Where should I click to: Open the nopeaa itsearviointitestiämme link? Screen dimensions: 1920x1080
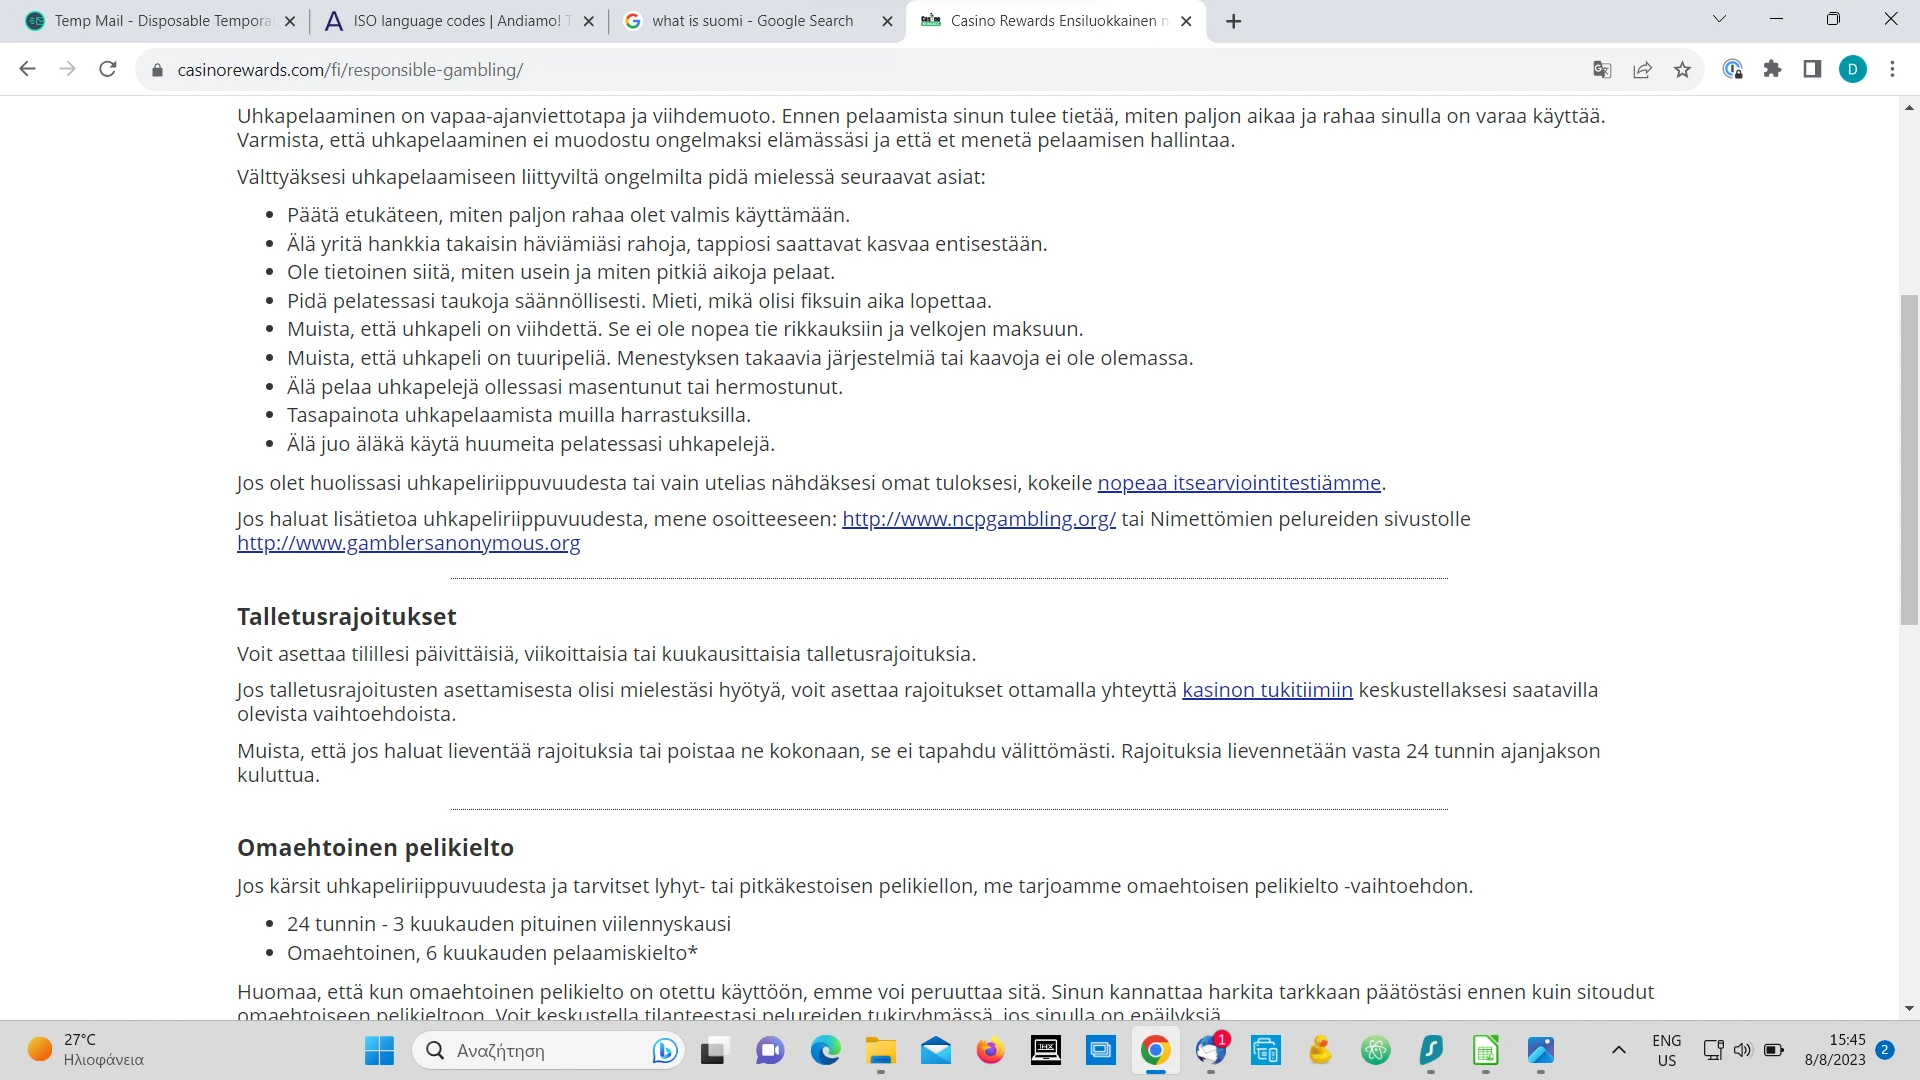coord(1239,483)
